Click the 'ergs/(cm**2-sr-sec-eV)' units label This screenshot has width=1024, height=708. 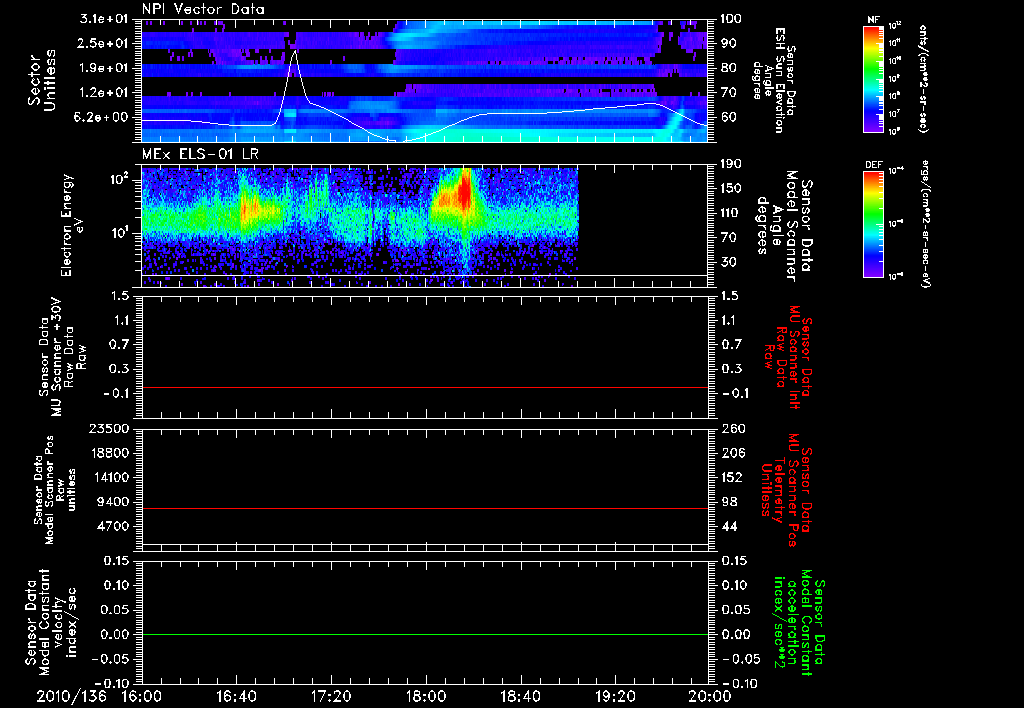(926, 224)
